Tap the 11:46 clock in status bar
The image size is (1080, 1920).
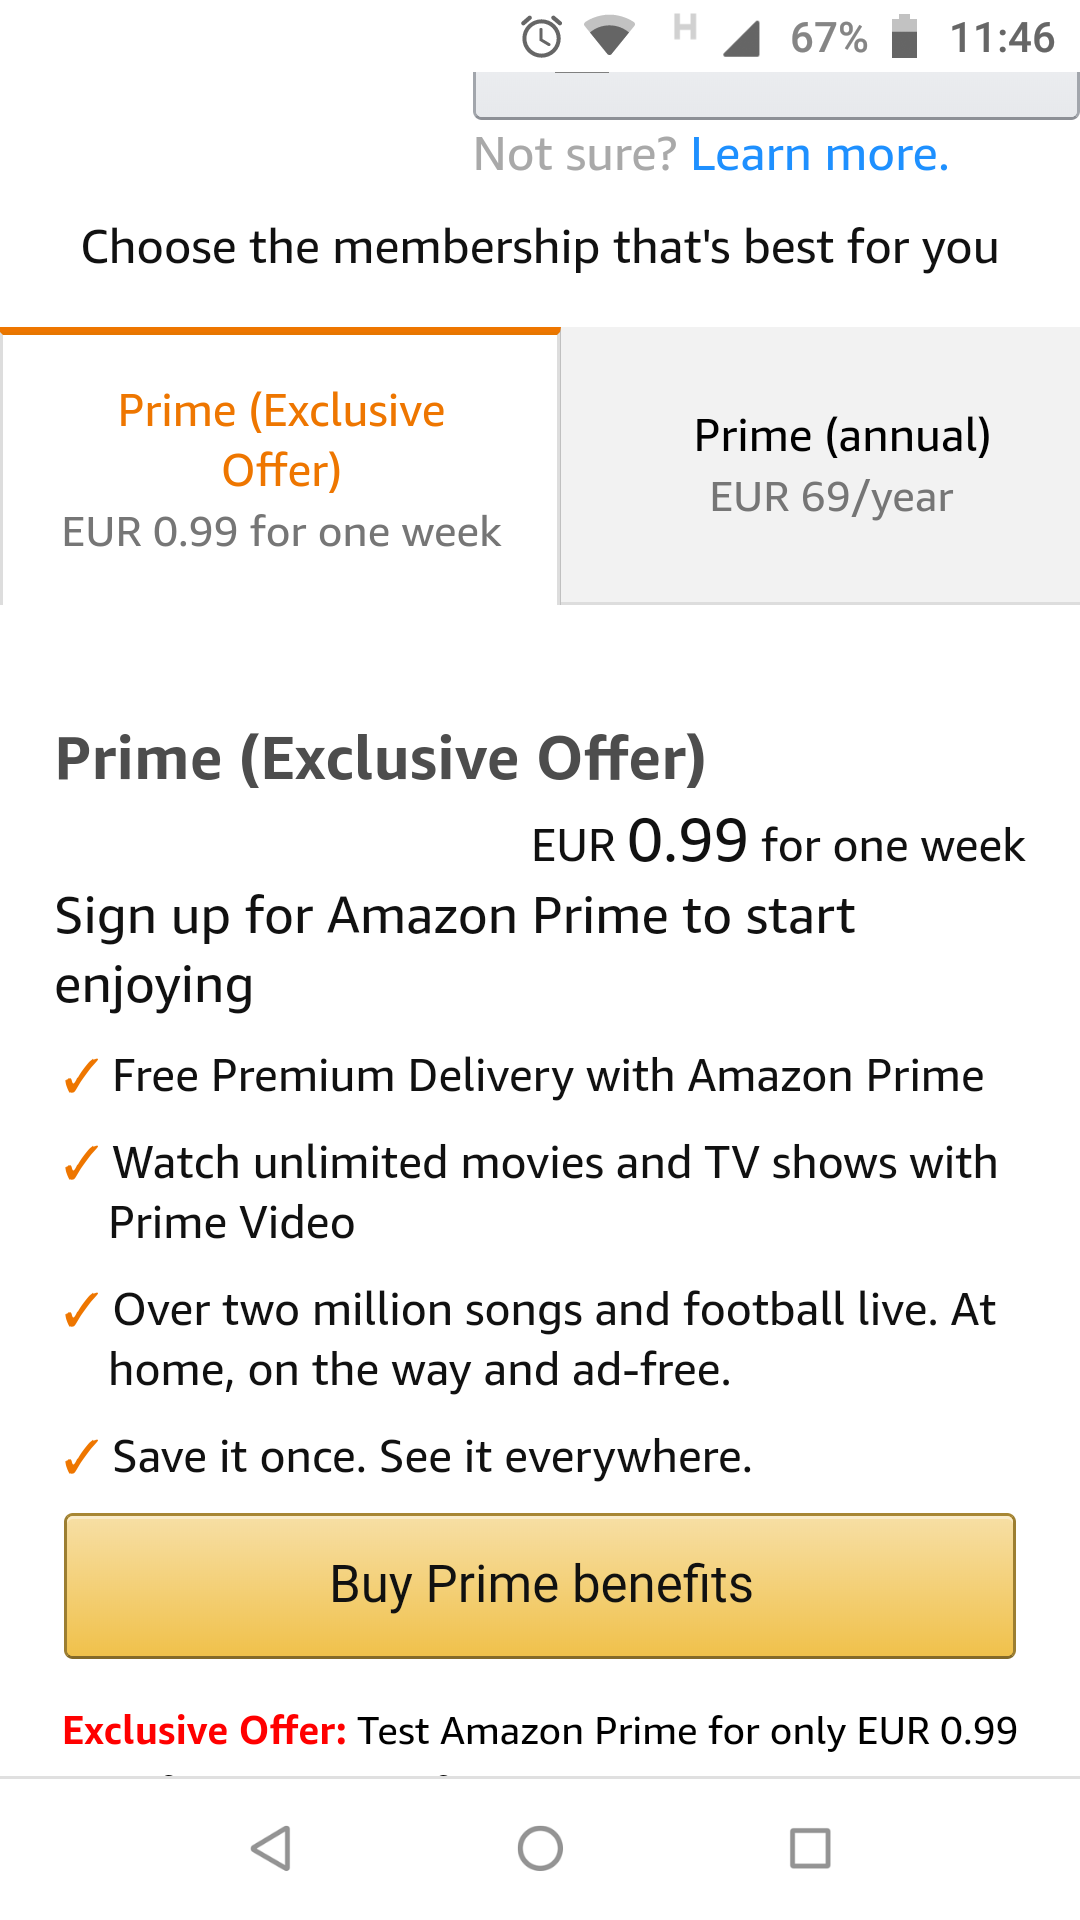click(x=1001, y=38)
